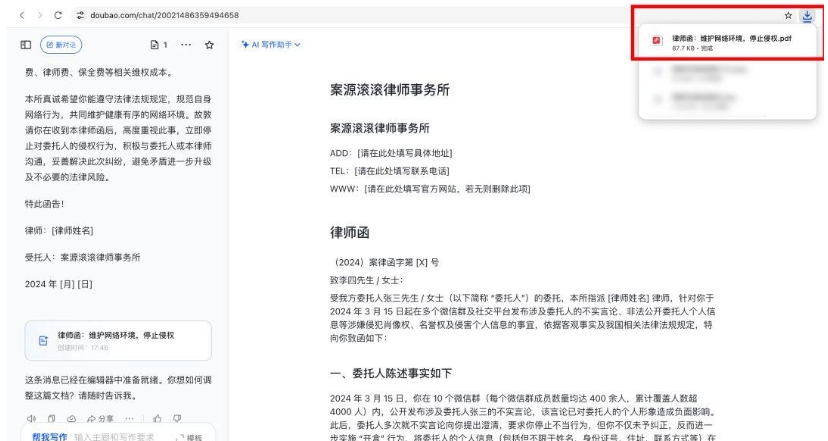Favorite this chat with the star icon

[209, 45]
